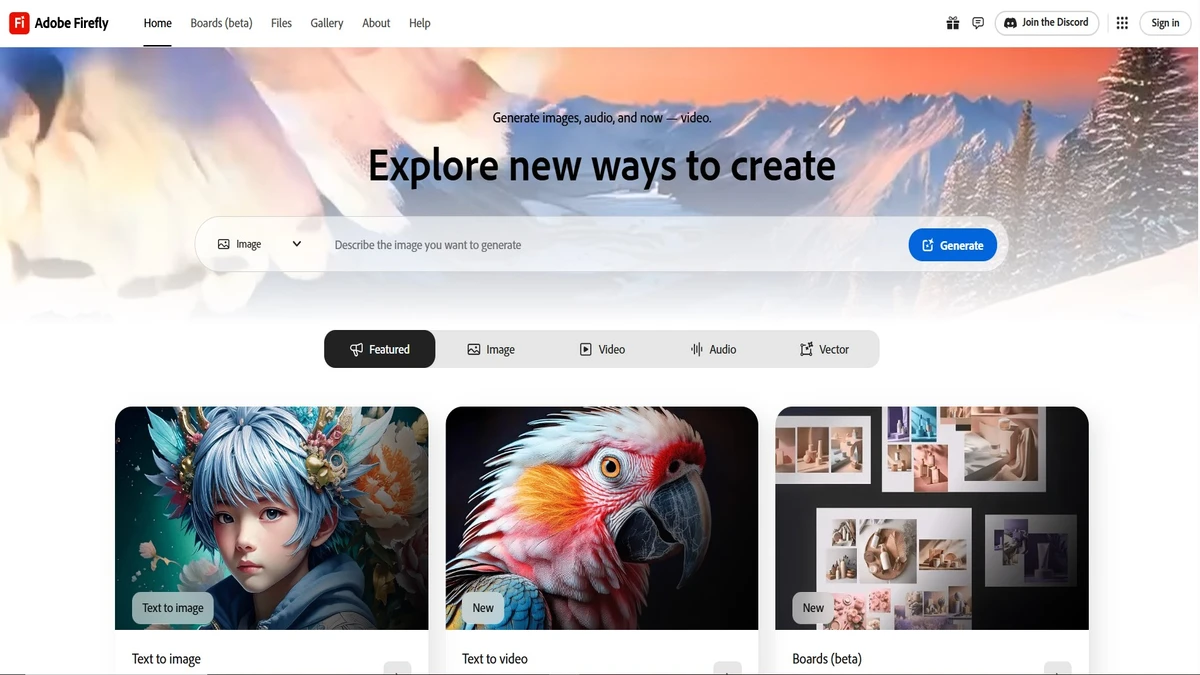Click Join the Discord
Image resolution: width=1200 pixels, height=675 pixels.
(1046, 22)
